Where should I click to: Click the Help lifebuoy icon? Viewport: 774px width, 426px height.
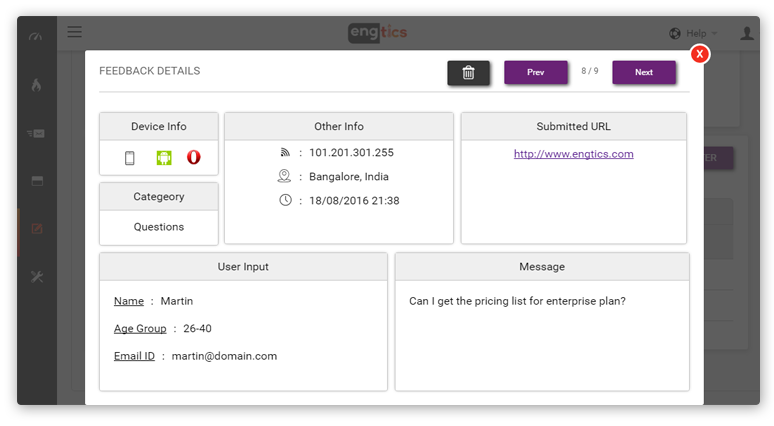click(675, 33)
